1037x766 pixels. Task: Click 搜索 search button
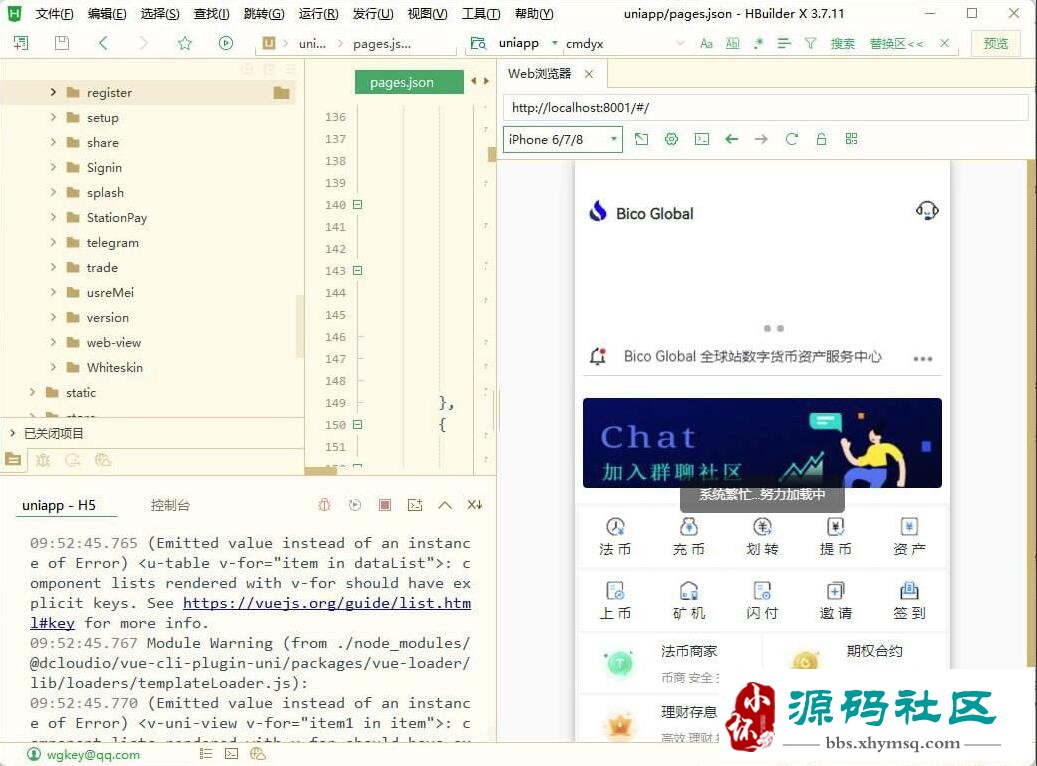pos(843,43)
